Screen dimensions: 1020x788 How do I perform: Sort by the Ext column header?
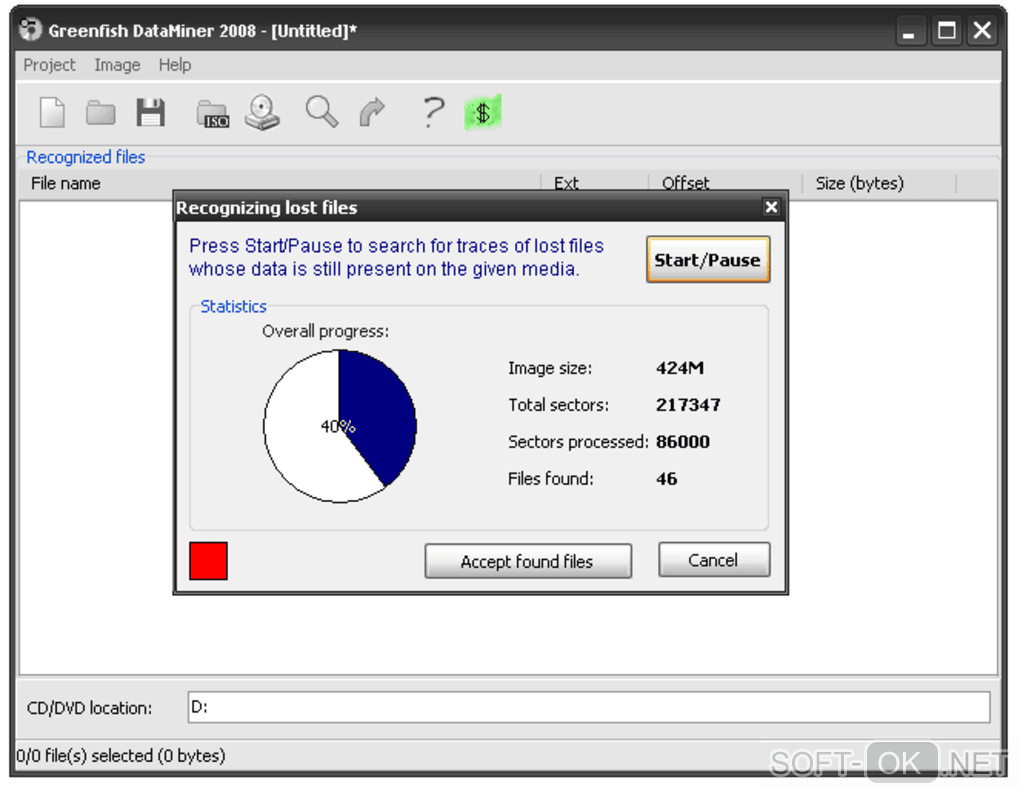click(594, 183)
